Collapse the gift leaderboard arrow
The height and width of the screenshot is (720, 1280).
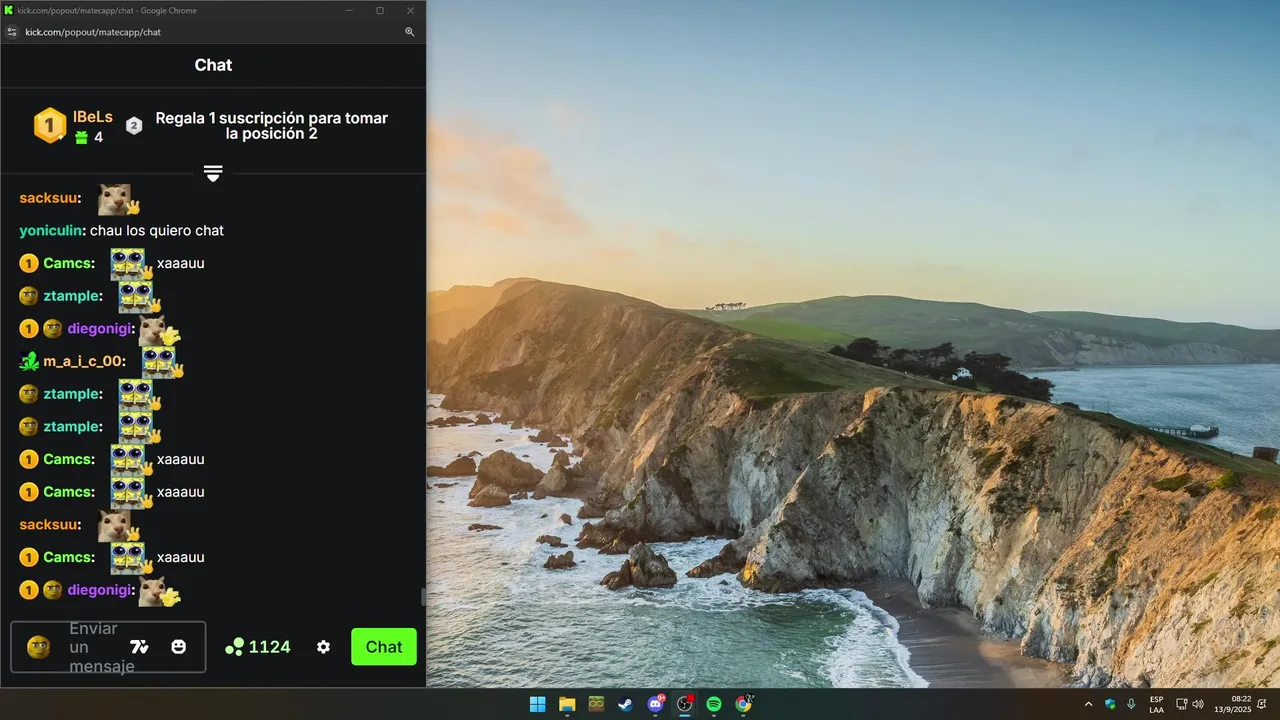[x=213, y=173]
